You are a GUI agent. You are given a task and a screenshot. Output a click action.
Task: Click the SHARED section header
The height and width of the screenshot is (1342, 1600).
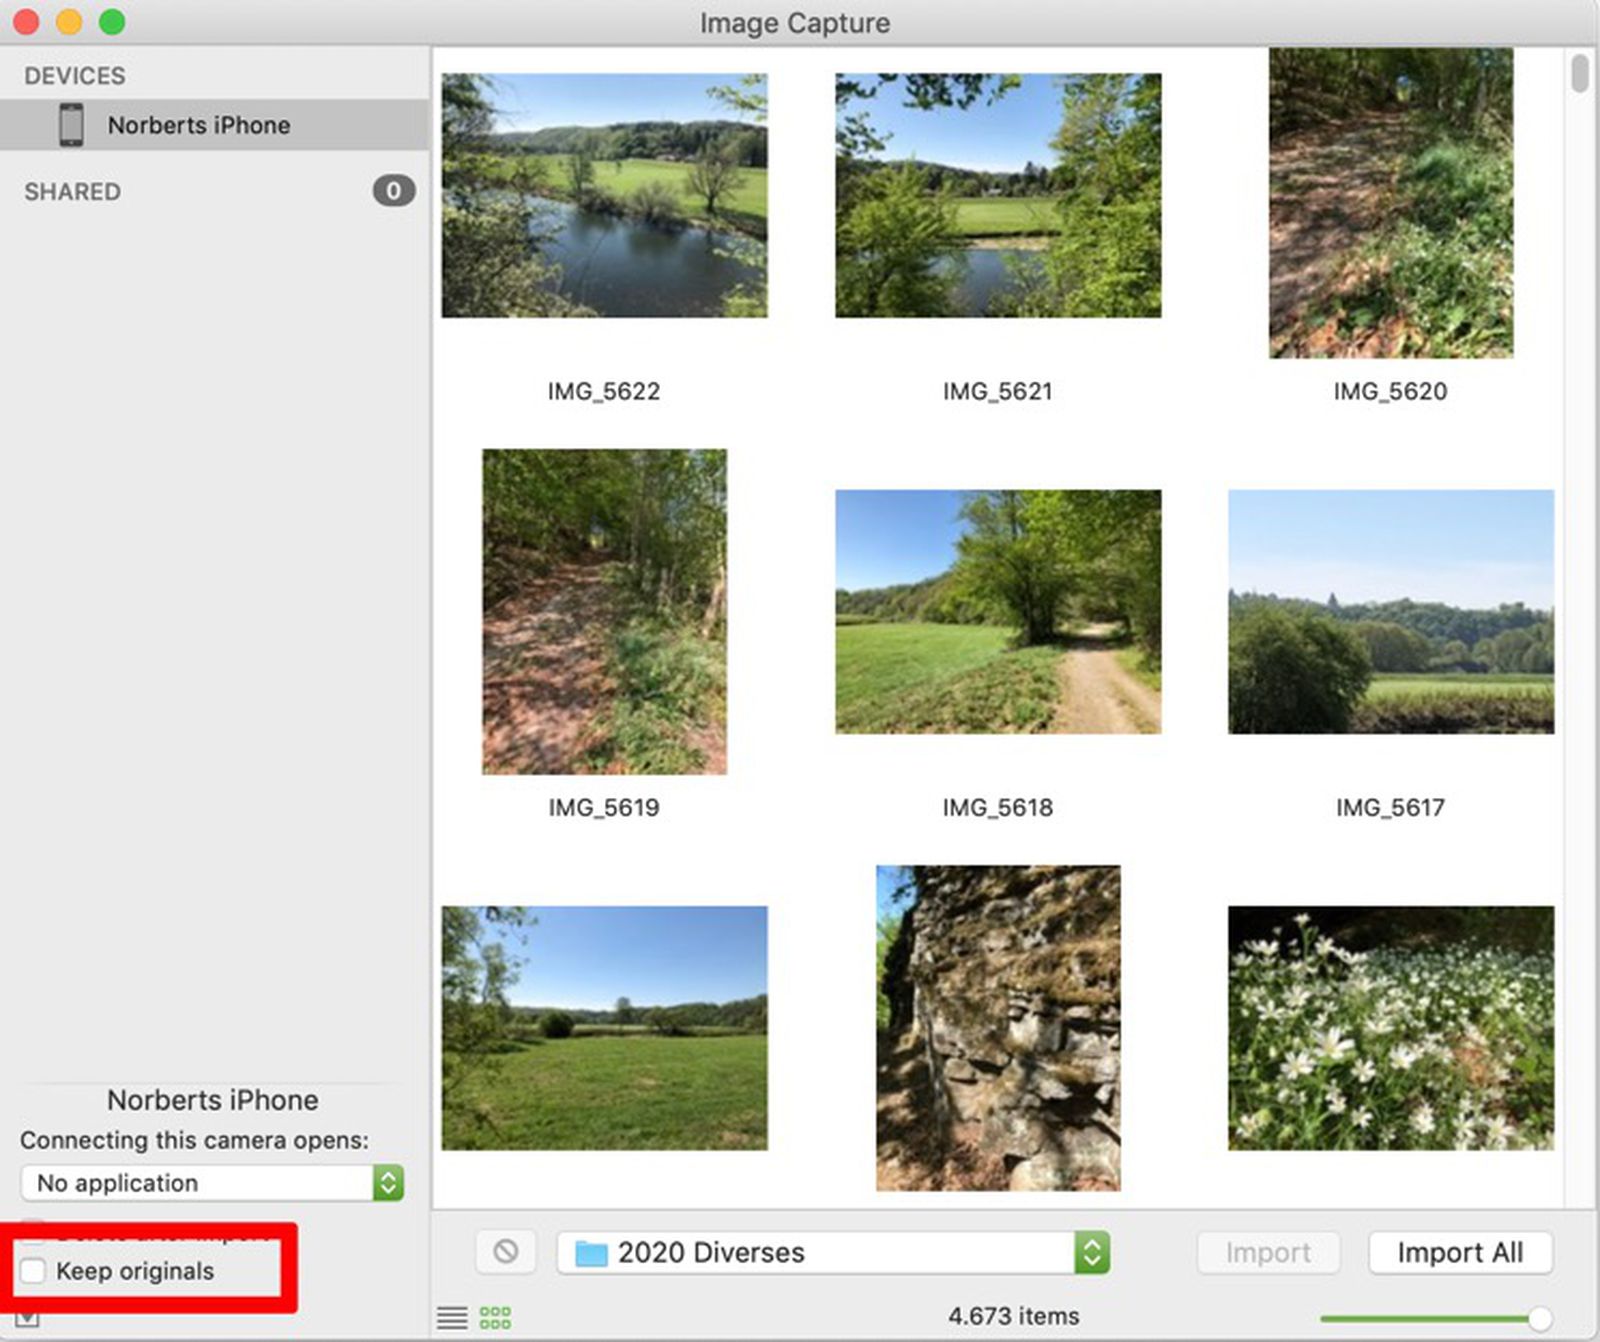pyautogui.click(x=71, y=191)
